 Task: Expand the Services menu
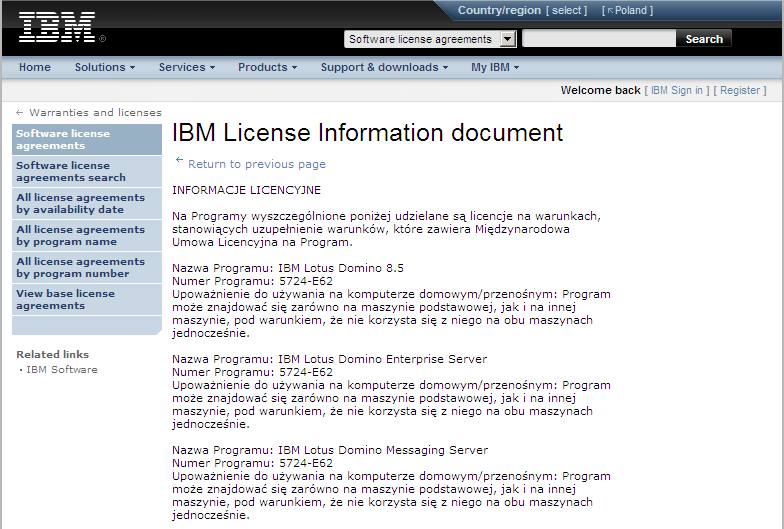(187, 67)
